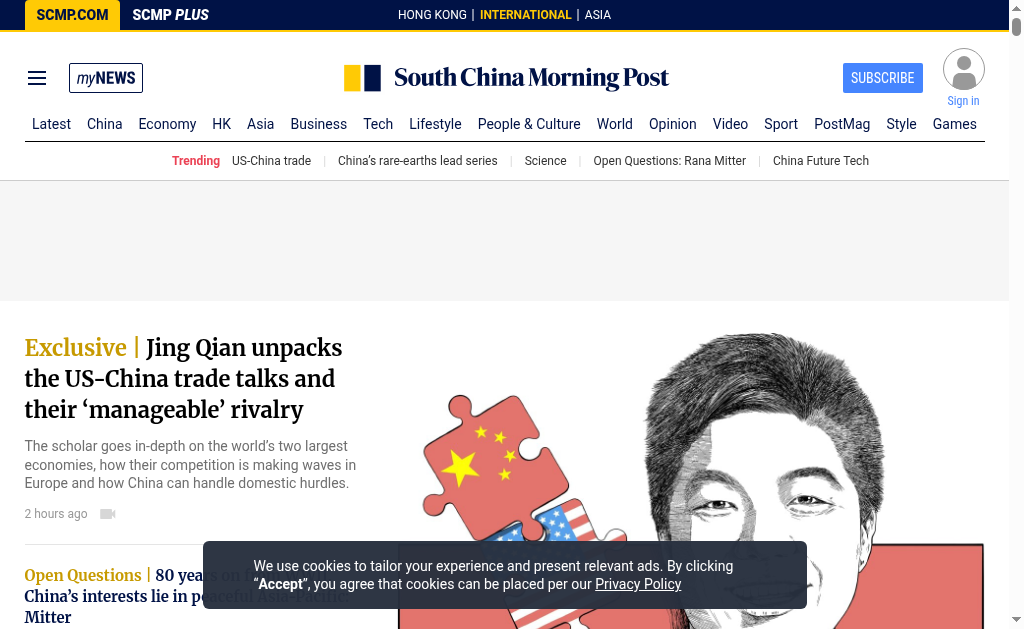Click the user profile avatar icon
Image resolution: width=1024 pixels, height=629 pixels.
point(963,69)
